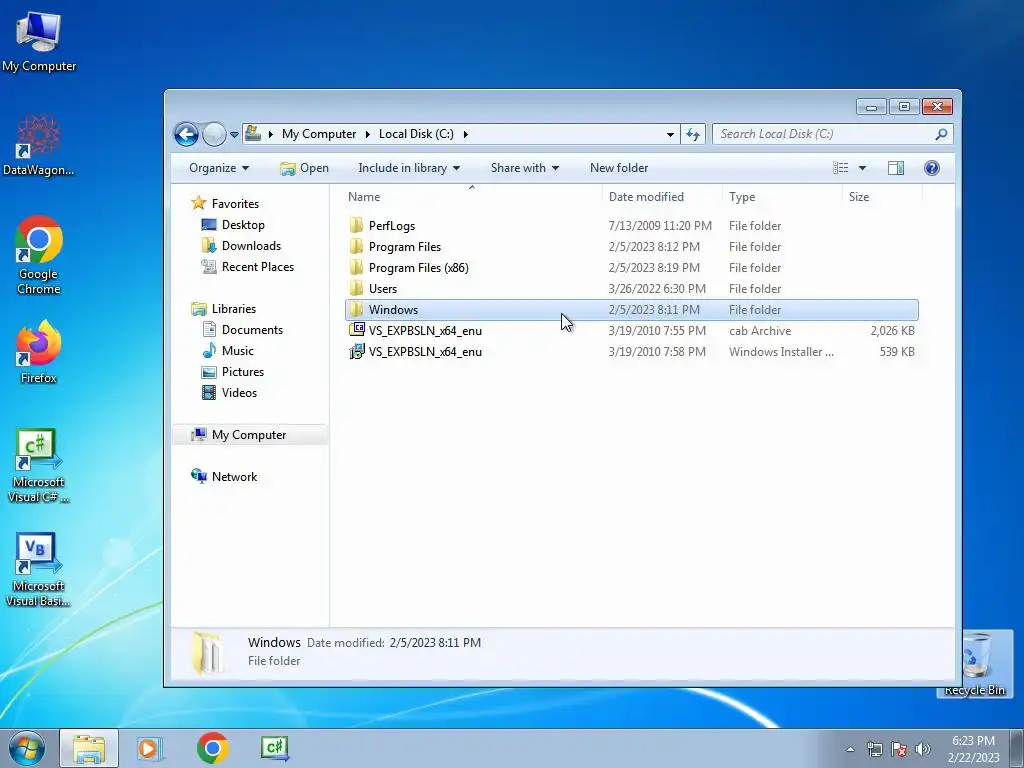Image resolution: width=1024 pixels, height=768 pixels.
Task: Open the recent pages dropdown arrow
Action: 234,135
